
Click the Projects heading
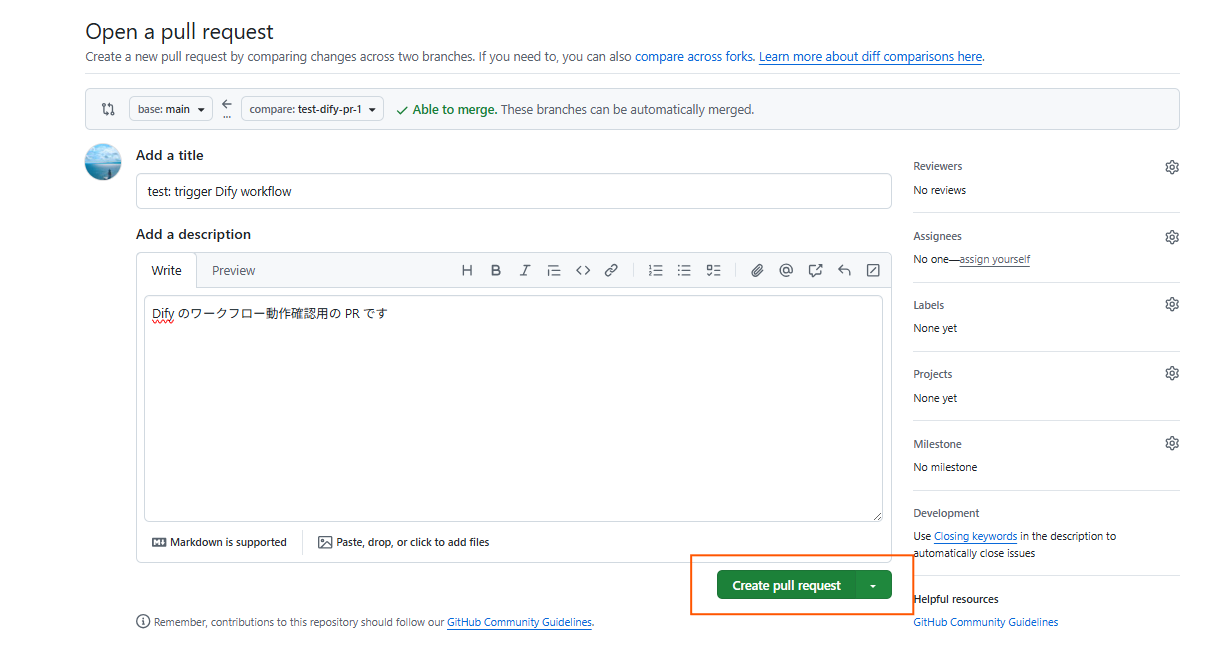pos(933,374)
